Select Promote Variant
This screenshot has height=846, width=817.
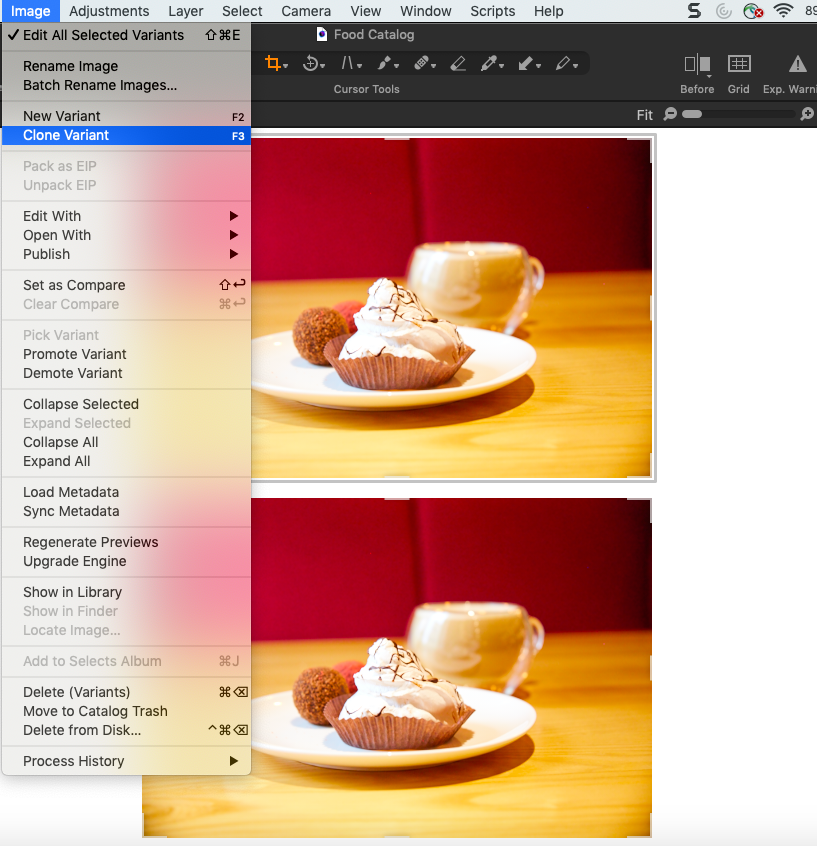[126, 354]
